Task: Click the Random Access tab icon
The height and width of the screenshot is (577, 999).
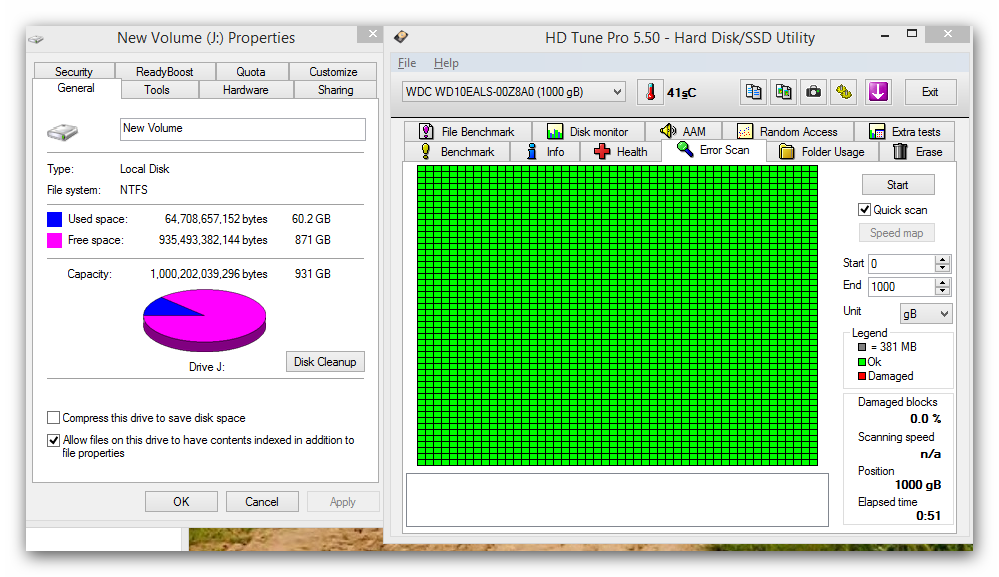Action: (x=745, y=131)
